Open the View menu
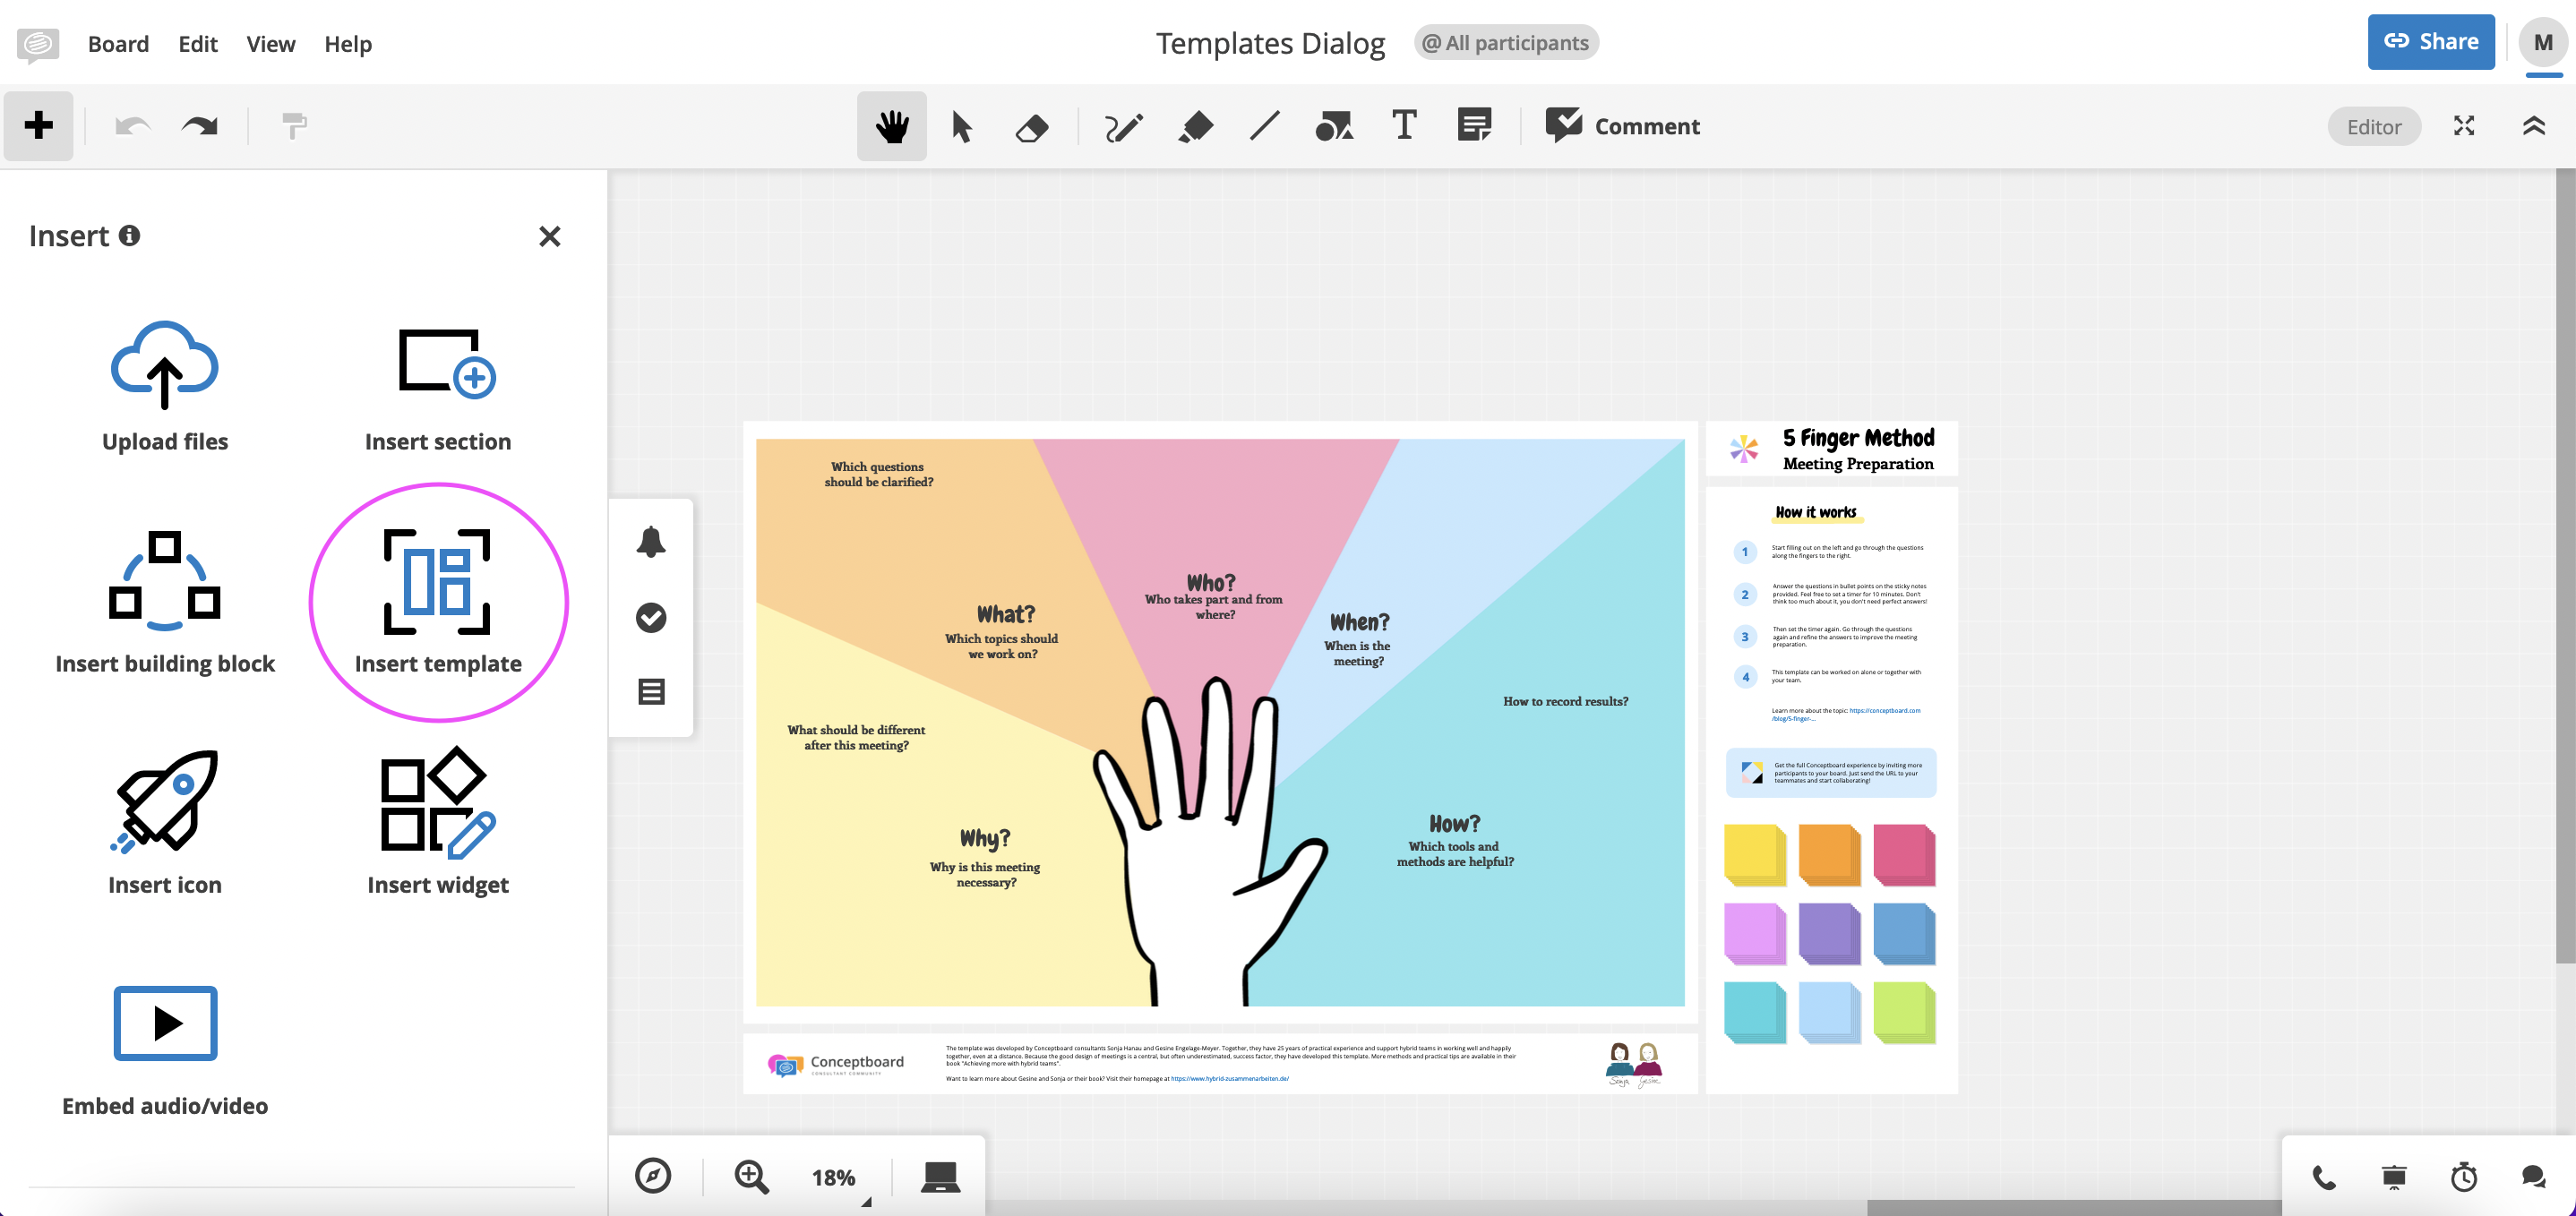This screenshot has height=1216, width=2576. pyautogui.click(x=270, y=44)
